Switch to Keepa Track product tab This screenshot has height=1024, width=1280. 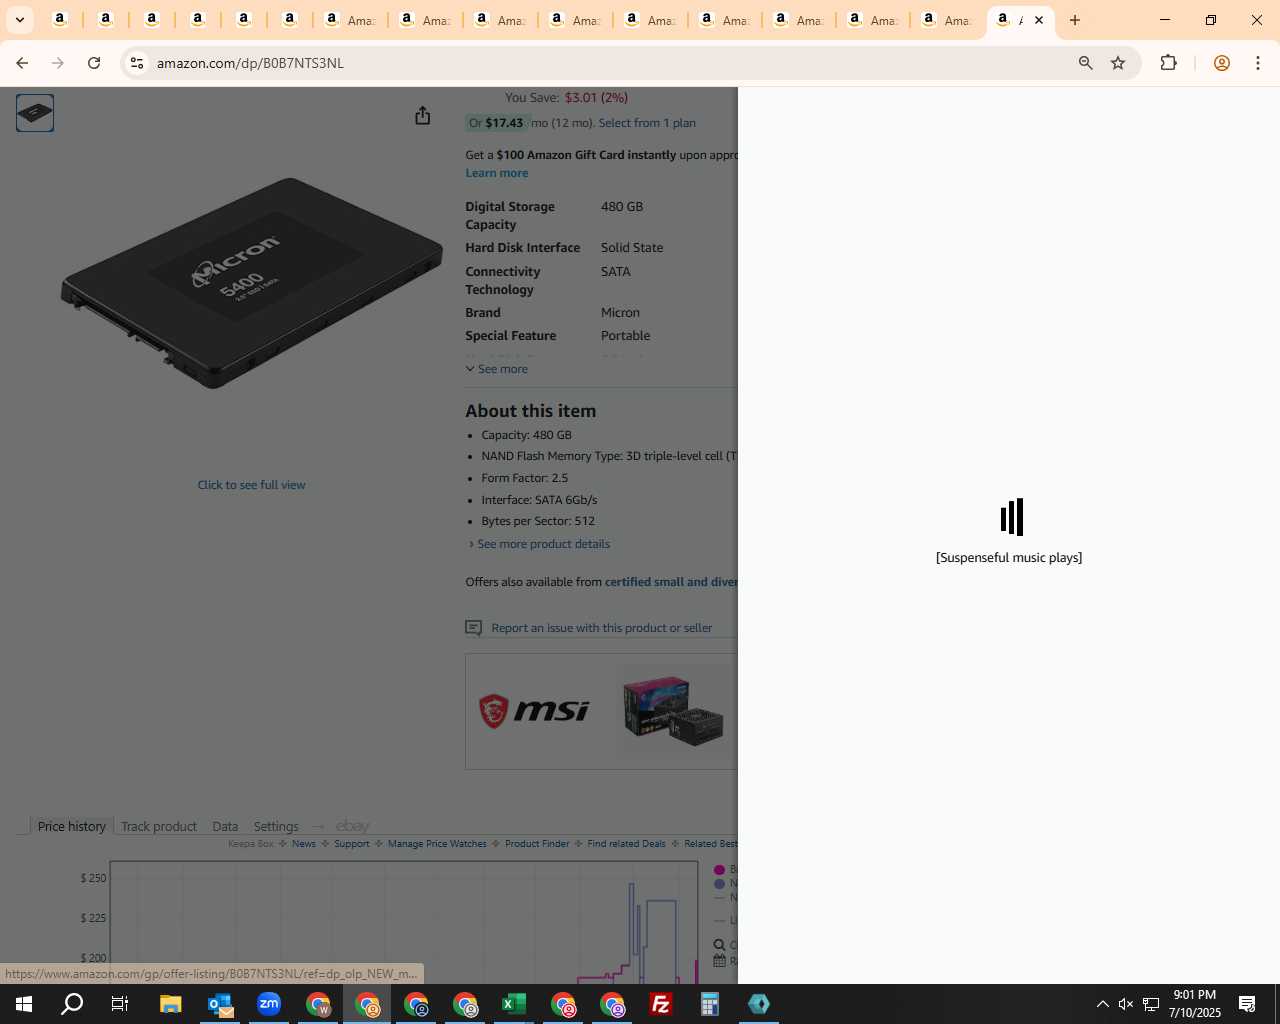coord(159,826)
